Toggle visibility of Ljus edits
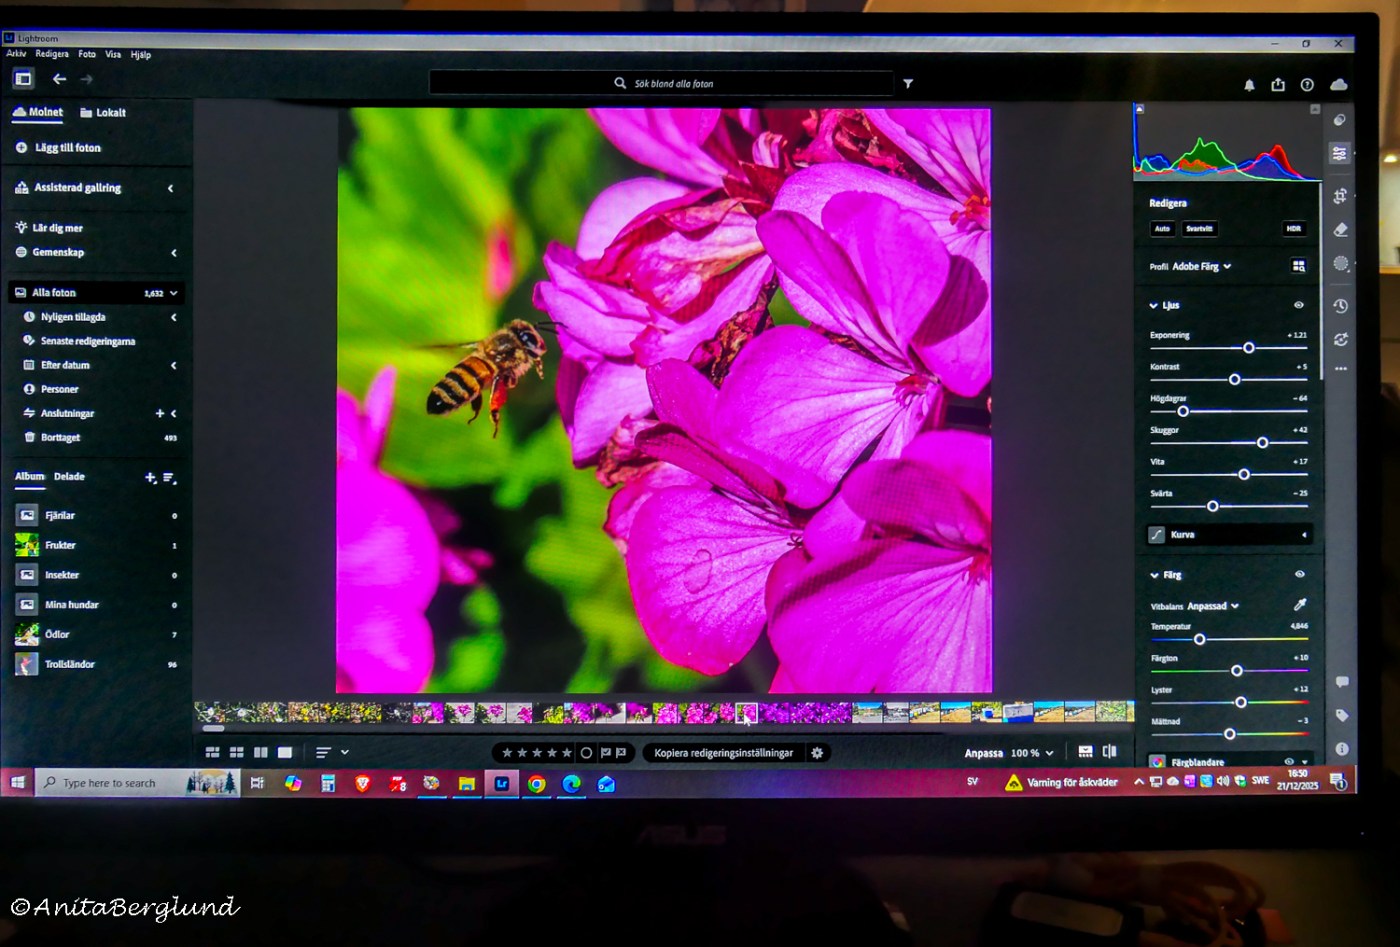The height and width of the screenshot is (947, 1400). pos(1299,305)
